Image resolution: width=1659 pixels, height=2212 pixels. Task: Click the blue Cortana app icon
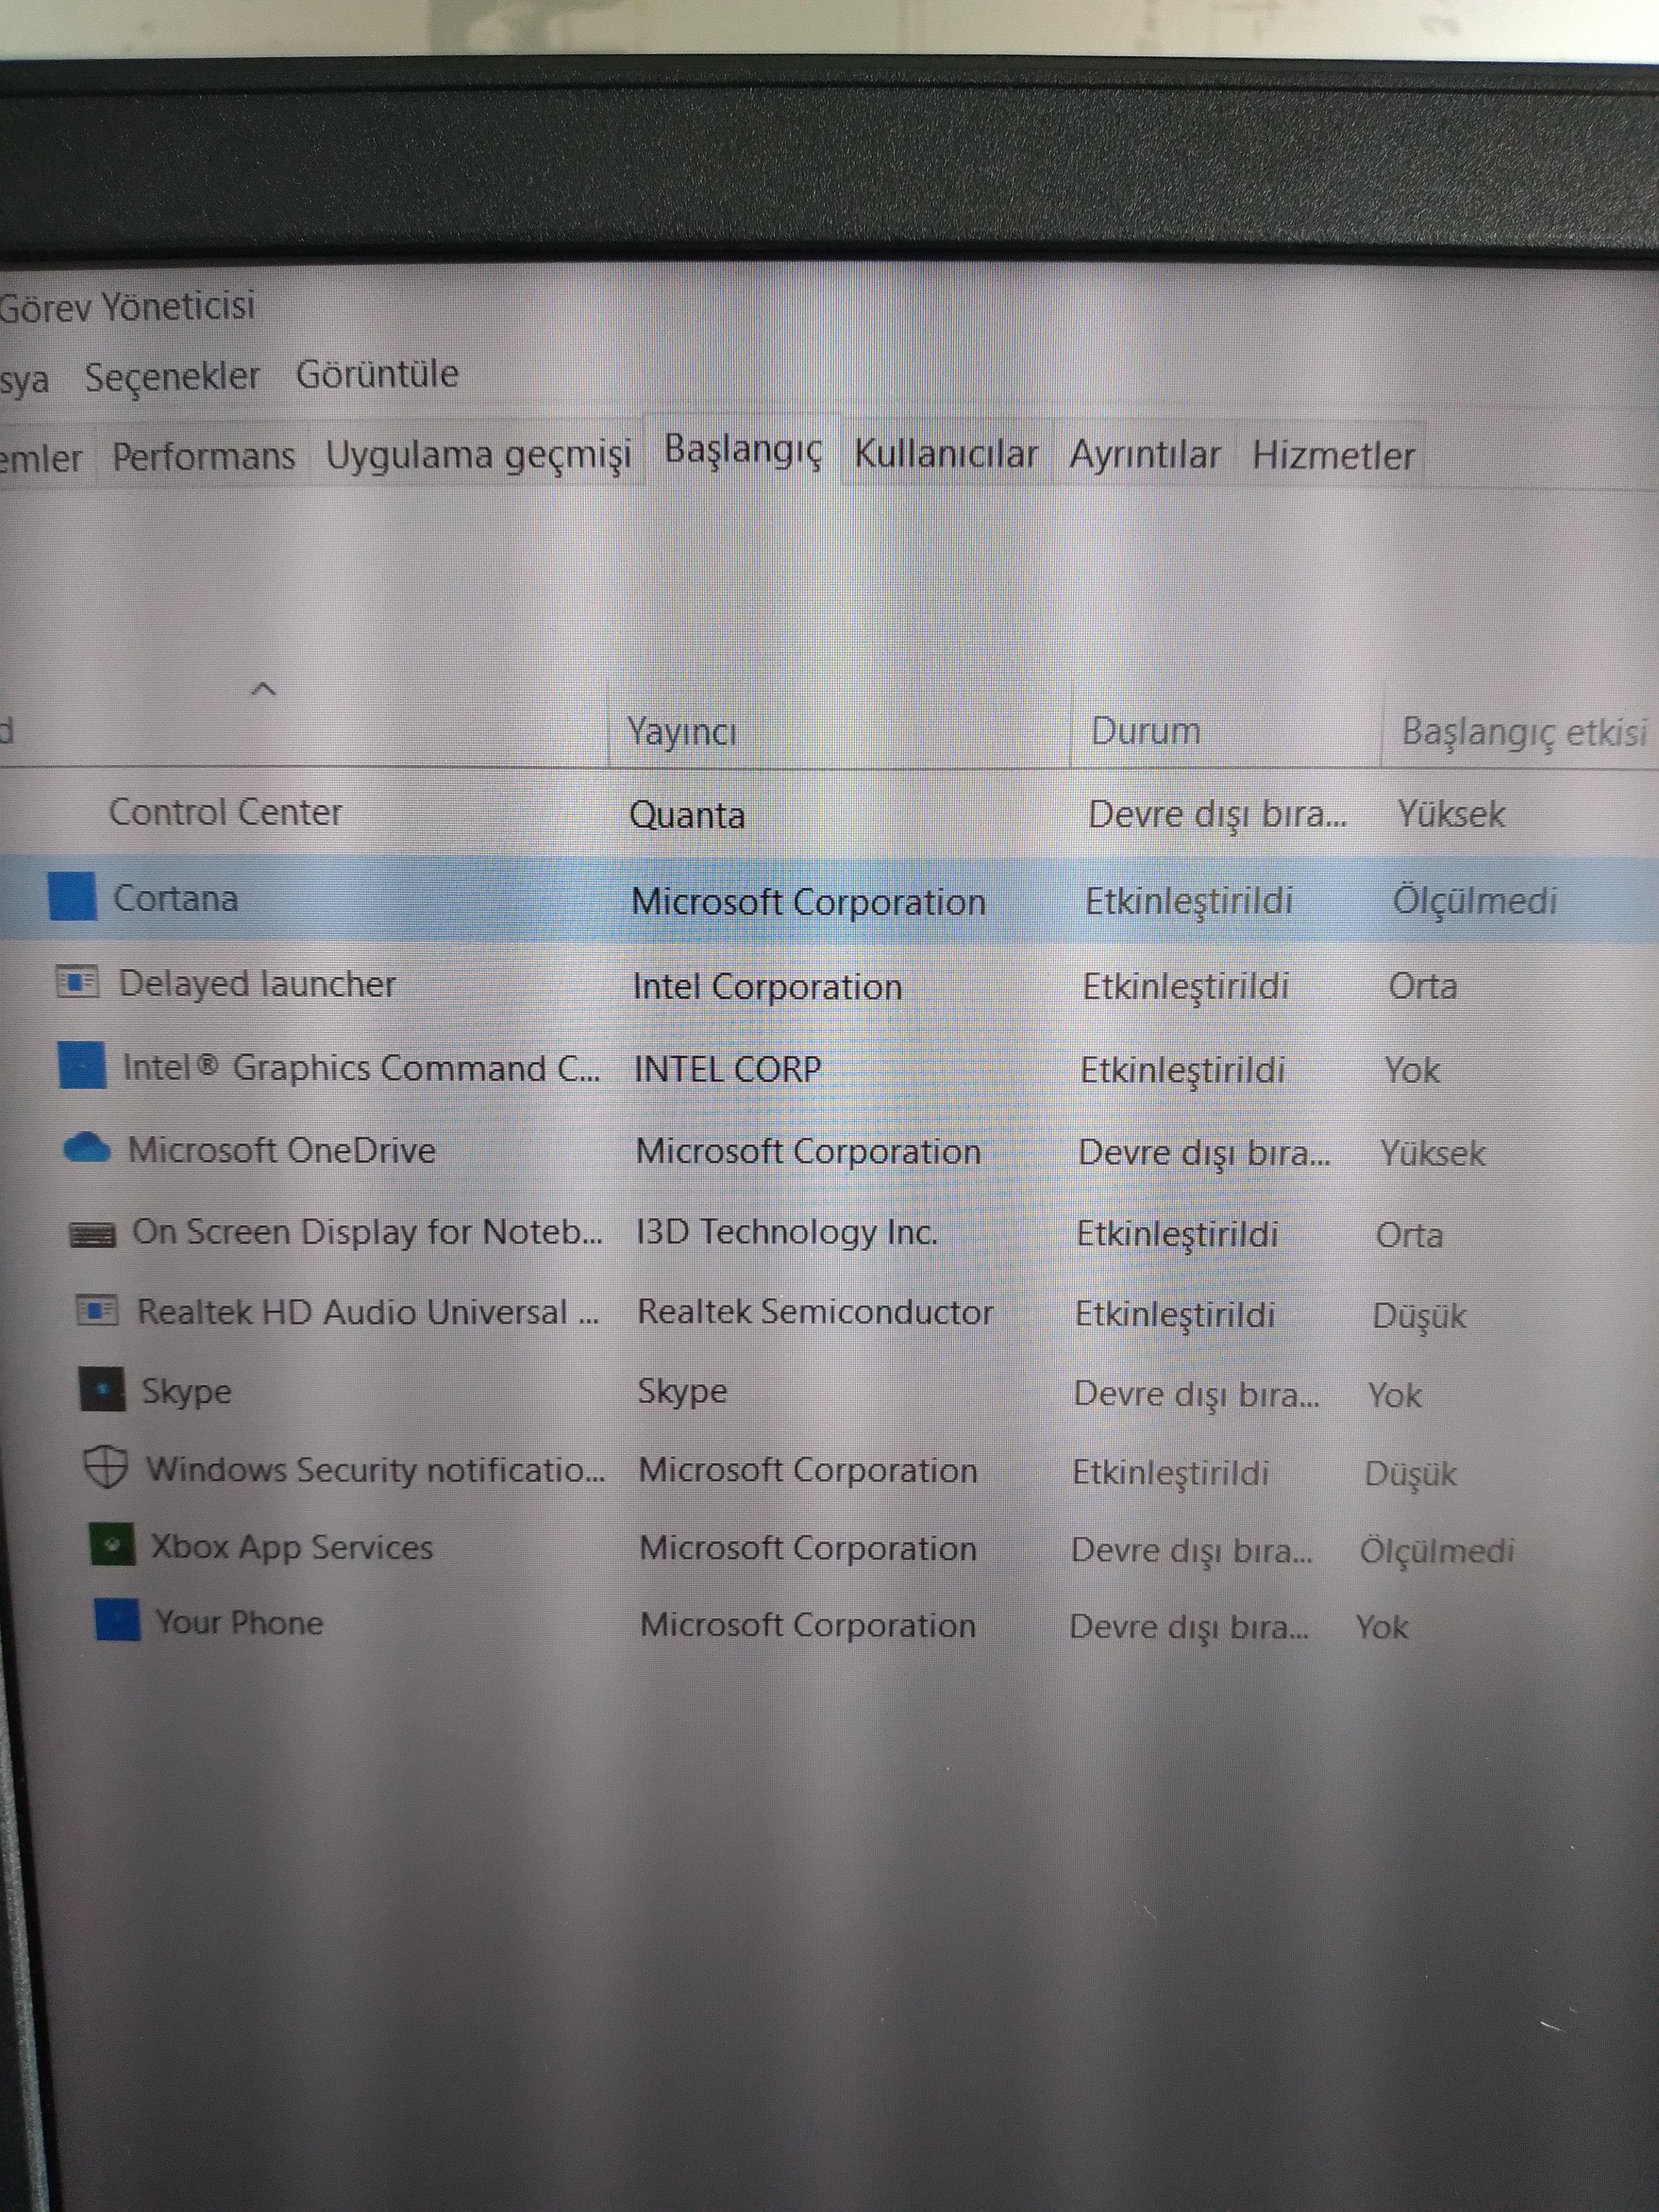pyautogui.click(x=72, y=896)
